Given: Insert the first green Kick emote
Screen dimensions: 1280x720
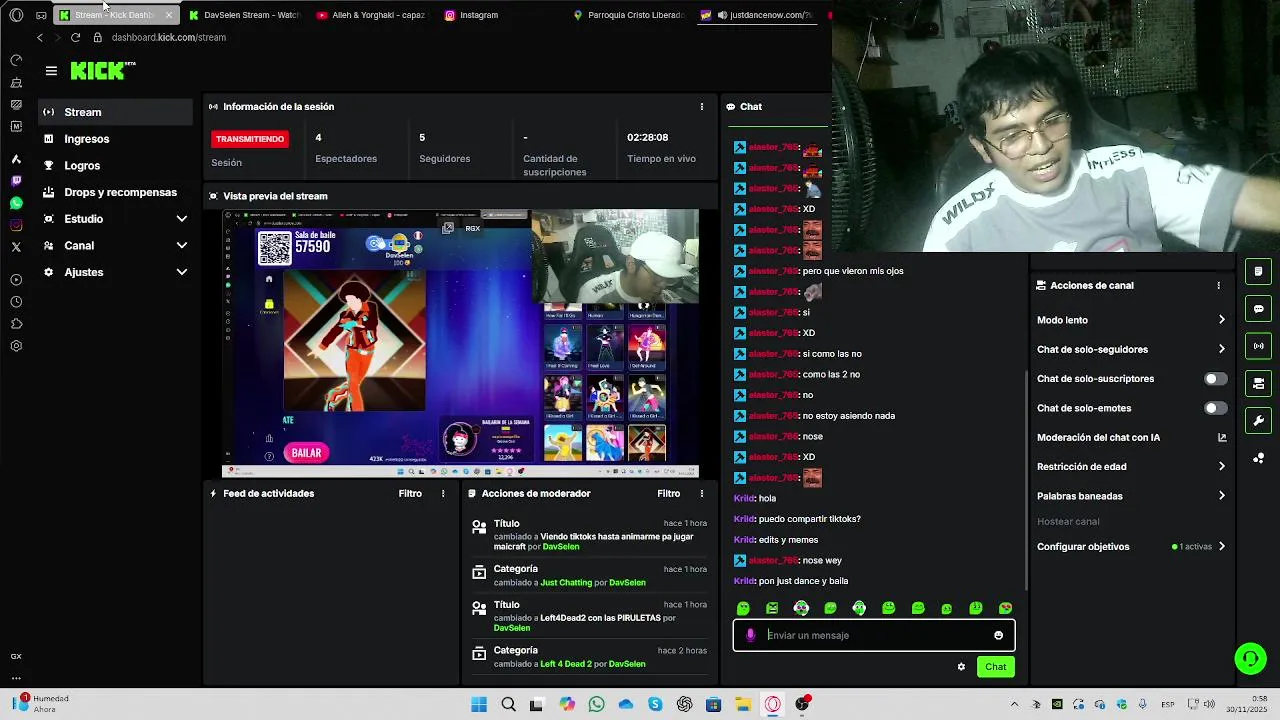Looking at the screenshot, I should click(743, 608).
